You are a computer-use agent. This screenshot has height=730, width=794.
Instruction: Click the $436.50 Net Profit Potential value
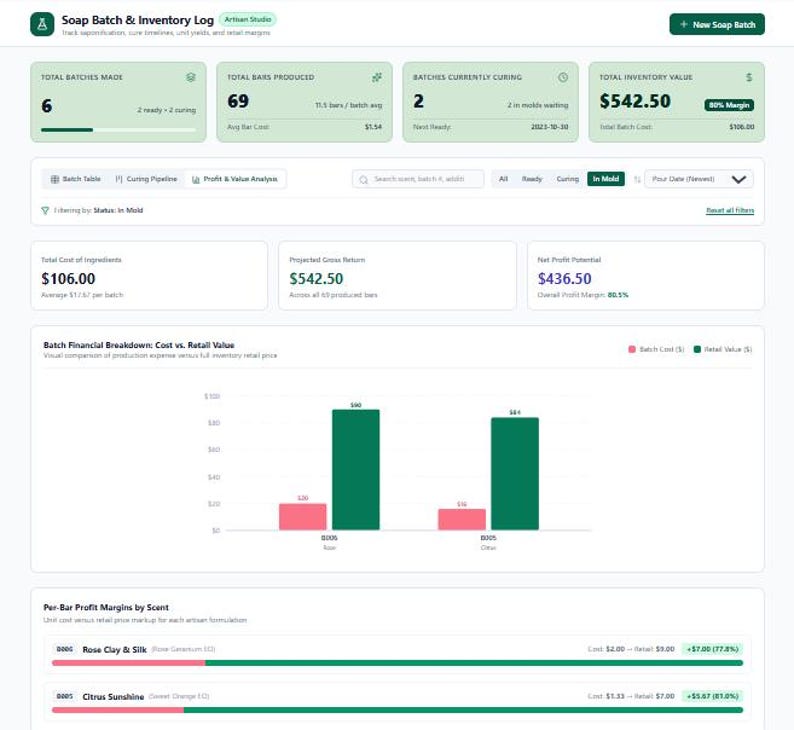point(564,279)
